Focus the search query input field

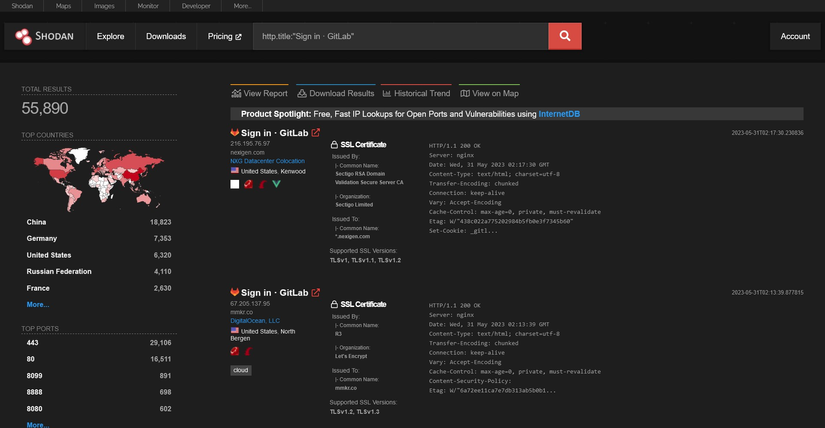(x=400, y=37)
